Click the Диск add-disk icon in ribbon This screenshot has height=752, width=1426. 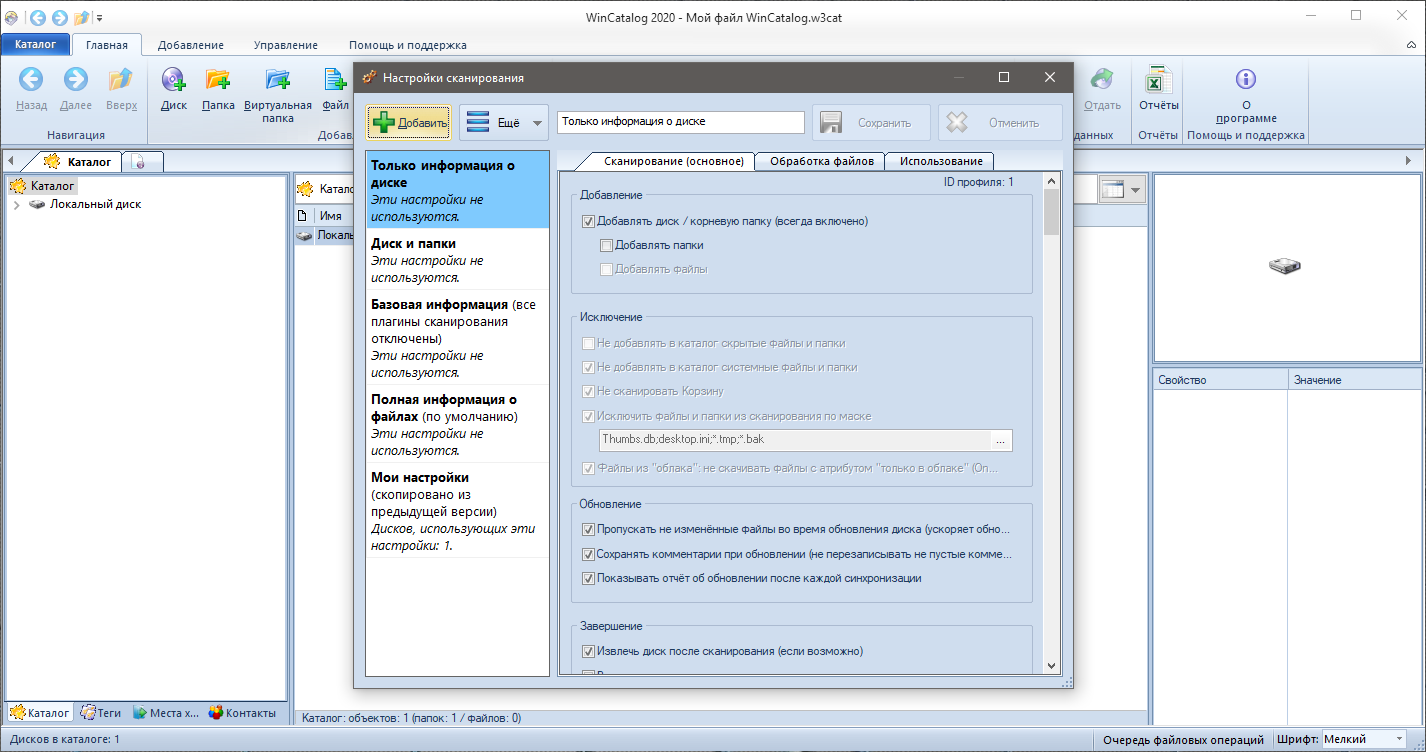point(173,82)
